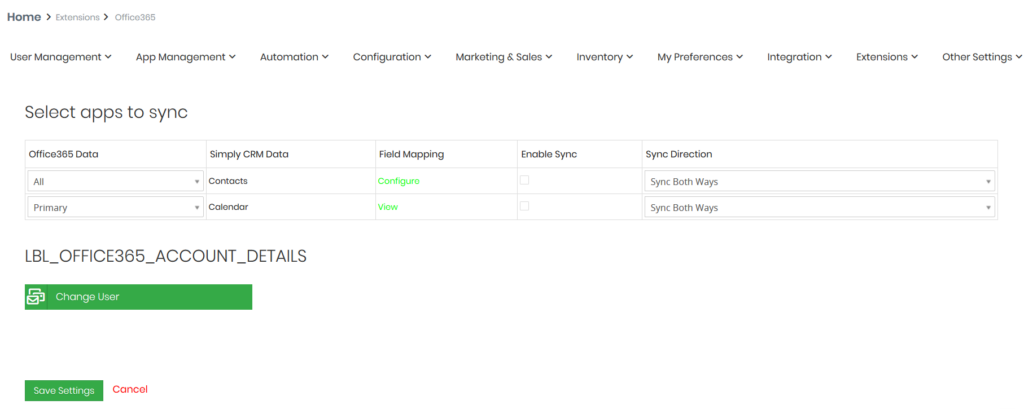The image size is (1024, 409).
Task: Click the red Cancel link
Action: click(x=130, y=389)
